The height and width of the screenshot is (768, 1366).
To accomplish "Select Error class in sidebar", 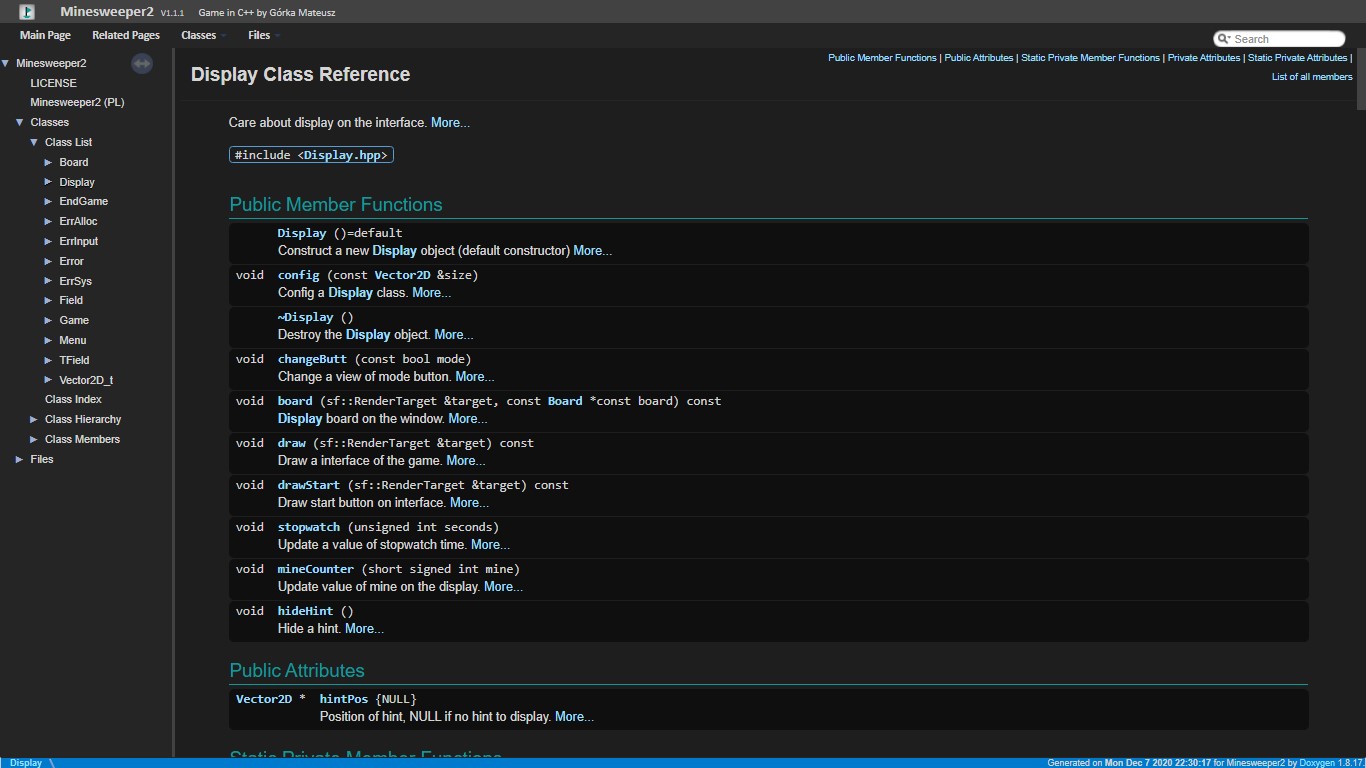I will point(72,261).
